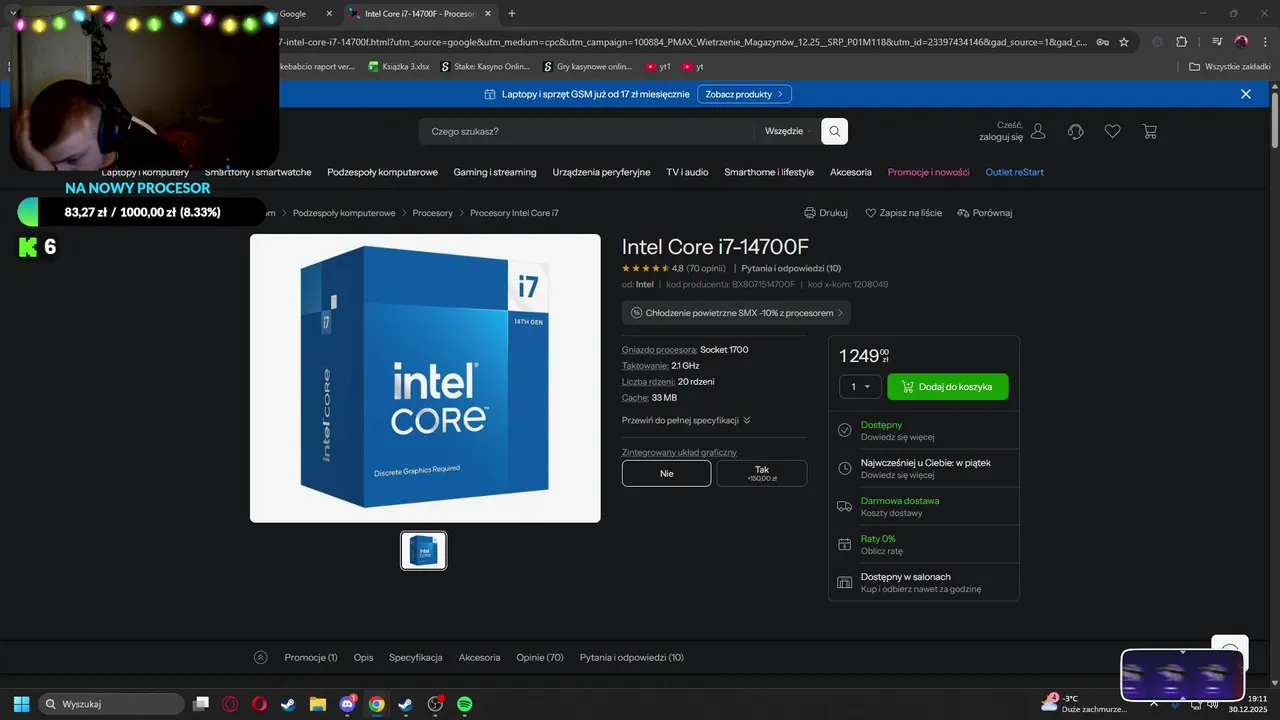Open 'Outlet reStart' menu link

[x=1014, y=172]
